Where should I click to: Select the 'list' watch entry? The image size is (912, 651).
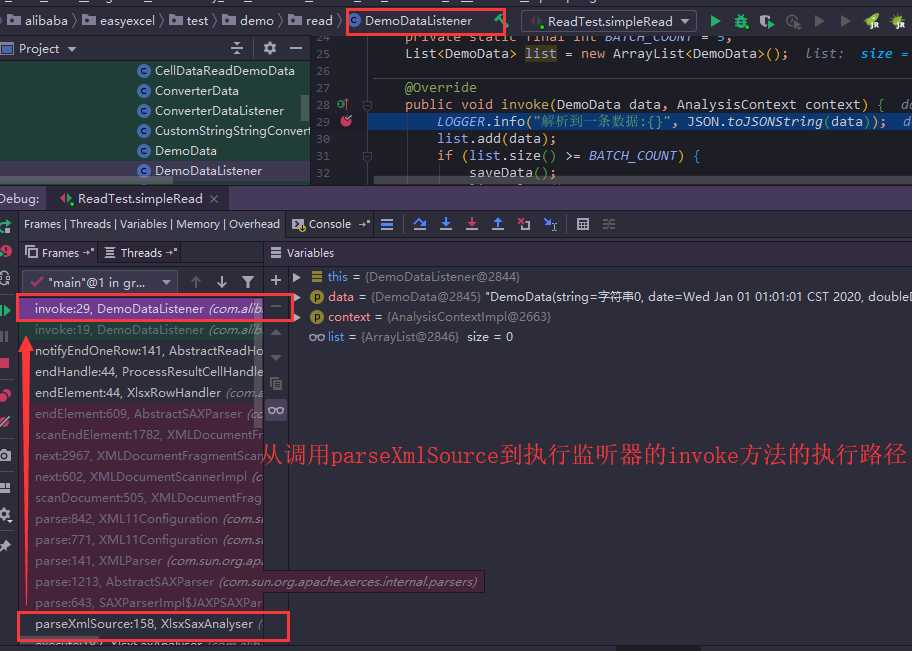[411, 337]
